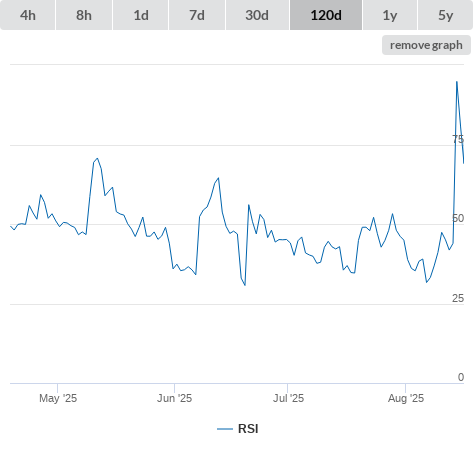Click the May '25 axis label

[x=58, y=398]
